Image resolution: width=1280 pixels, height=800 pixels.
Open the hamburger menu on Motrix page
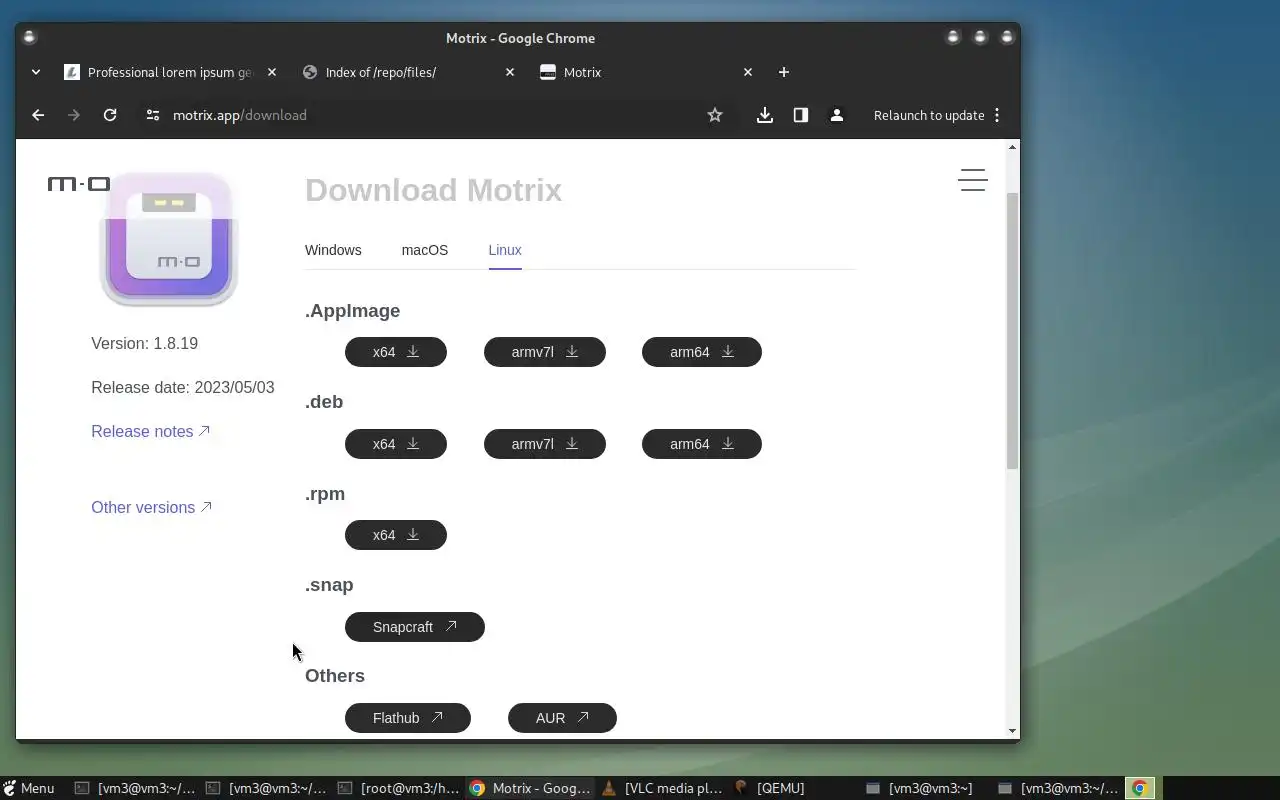click(973, 180)
